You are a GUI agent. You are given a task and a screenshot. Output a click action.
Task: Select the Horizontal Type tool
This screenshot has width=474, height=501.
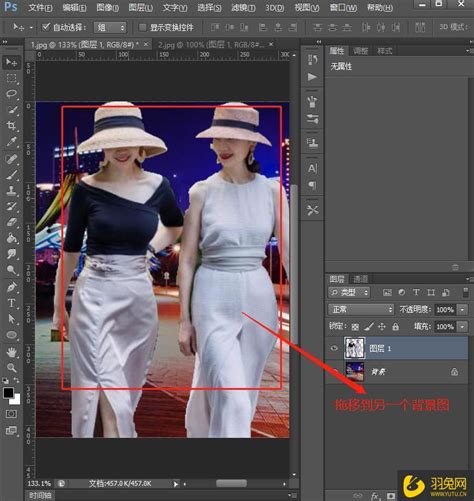12,303
